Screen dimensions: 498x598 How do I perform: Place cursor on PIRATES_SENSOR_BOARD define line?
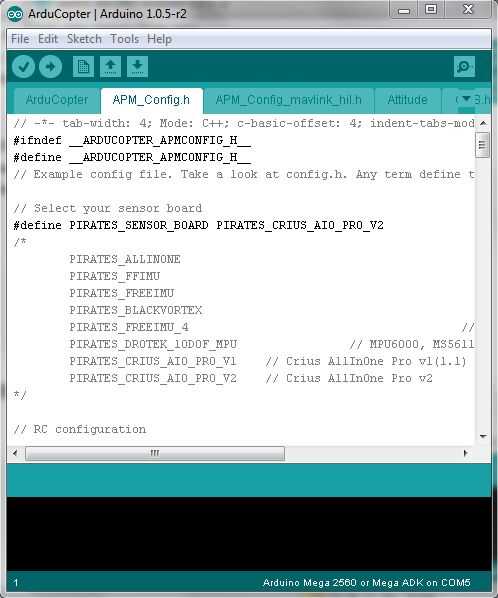pos(198,225)
